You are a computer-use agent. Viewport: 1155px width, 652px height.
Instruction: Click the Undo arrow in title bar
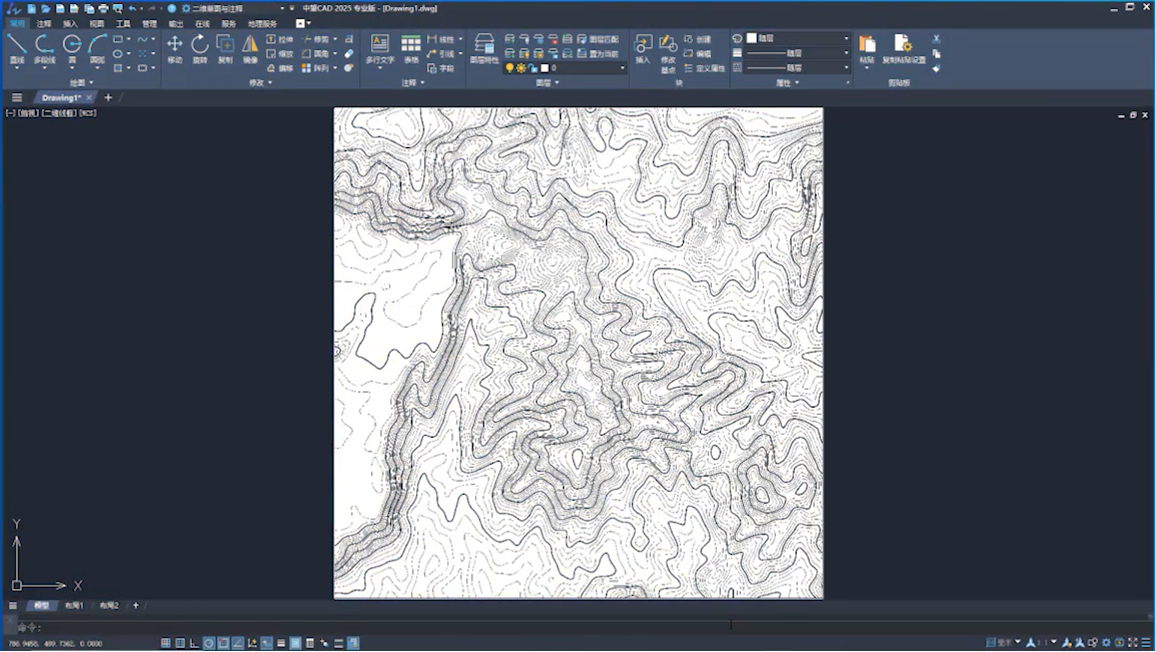[132, 9]
